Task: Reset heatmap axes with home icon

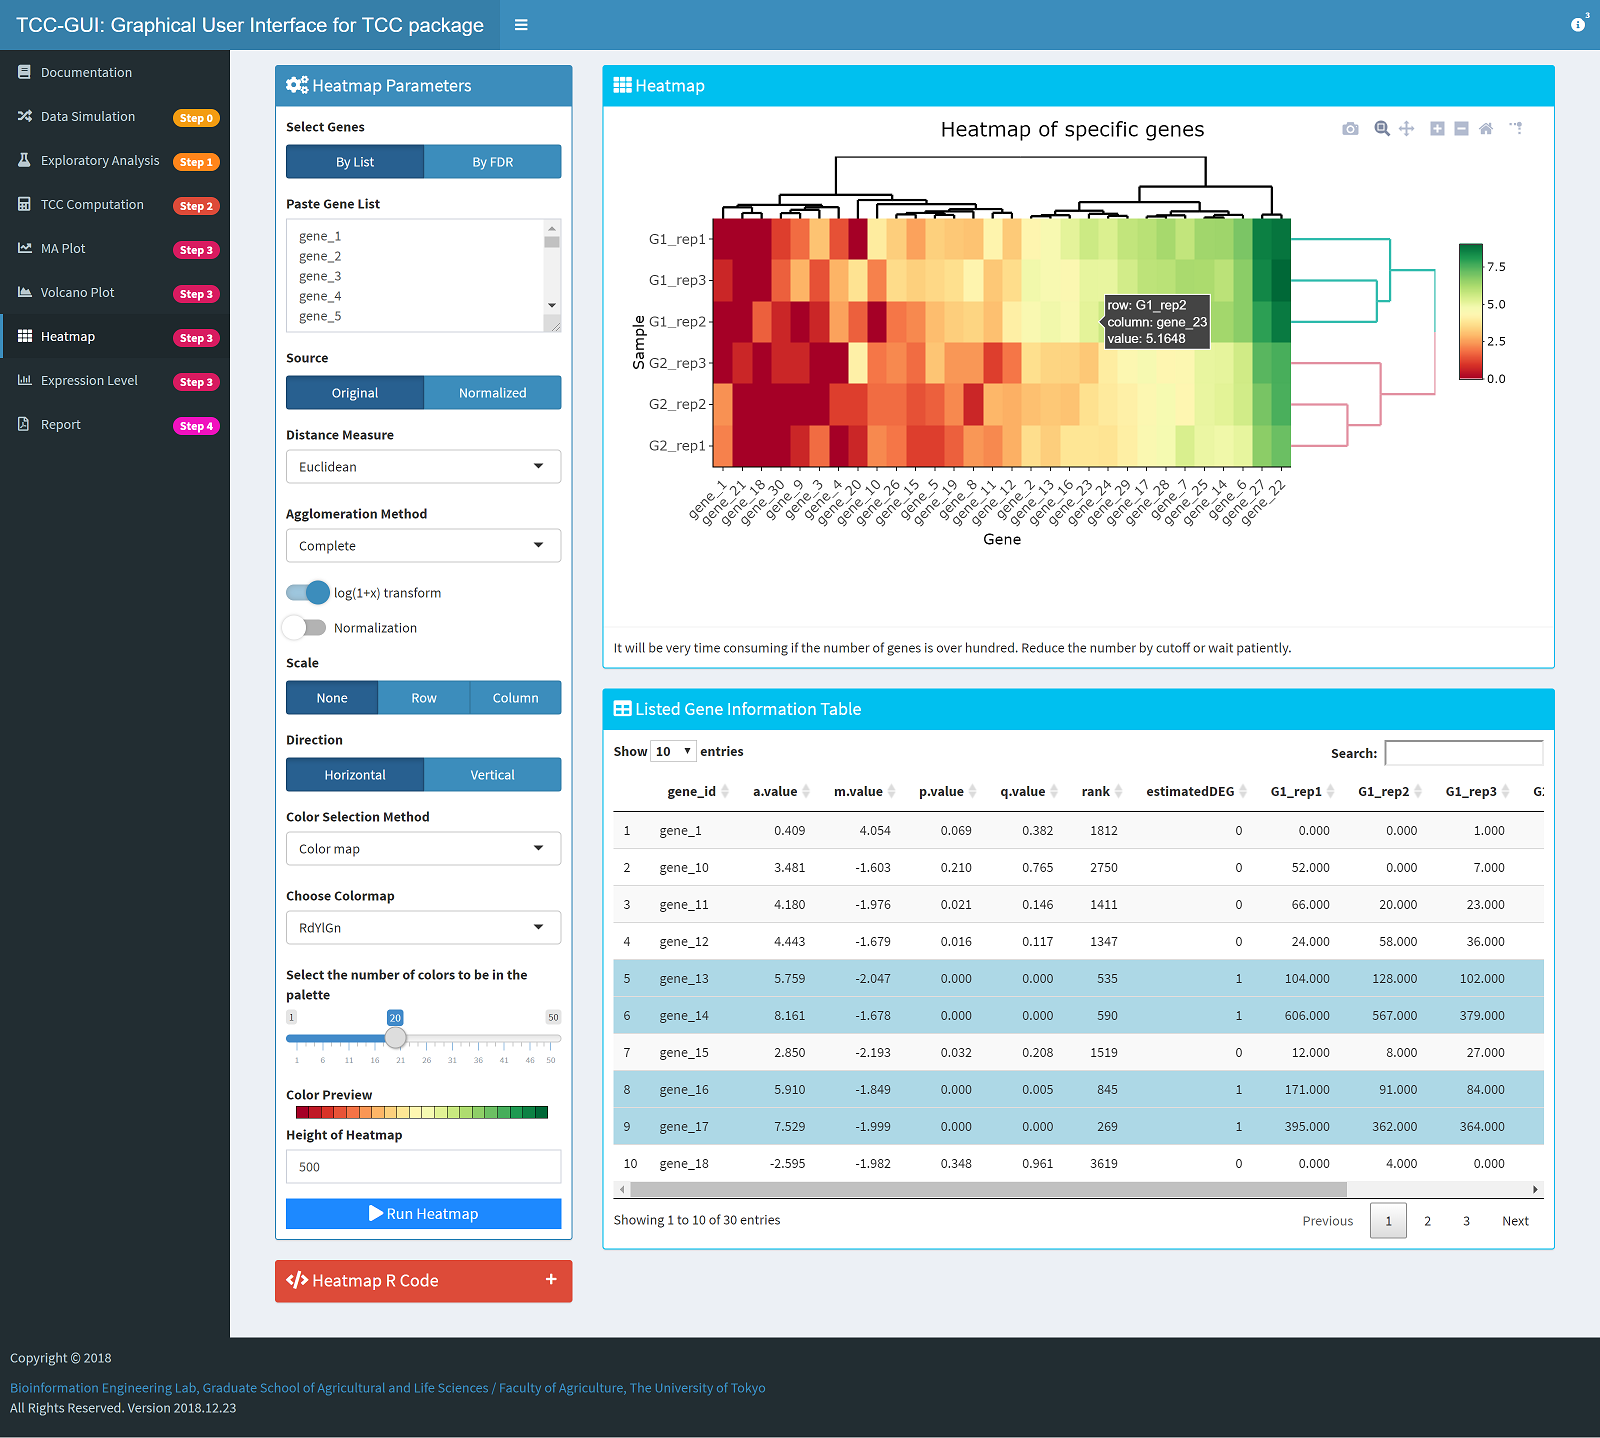Action: coord(1486,129)
